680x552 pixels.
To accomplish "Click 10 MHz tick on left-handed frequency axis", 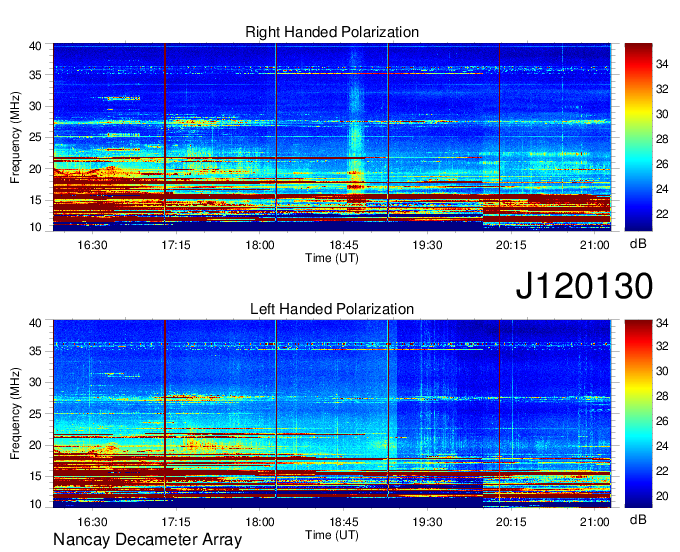I will 36,504.
